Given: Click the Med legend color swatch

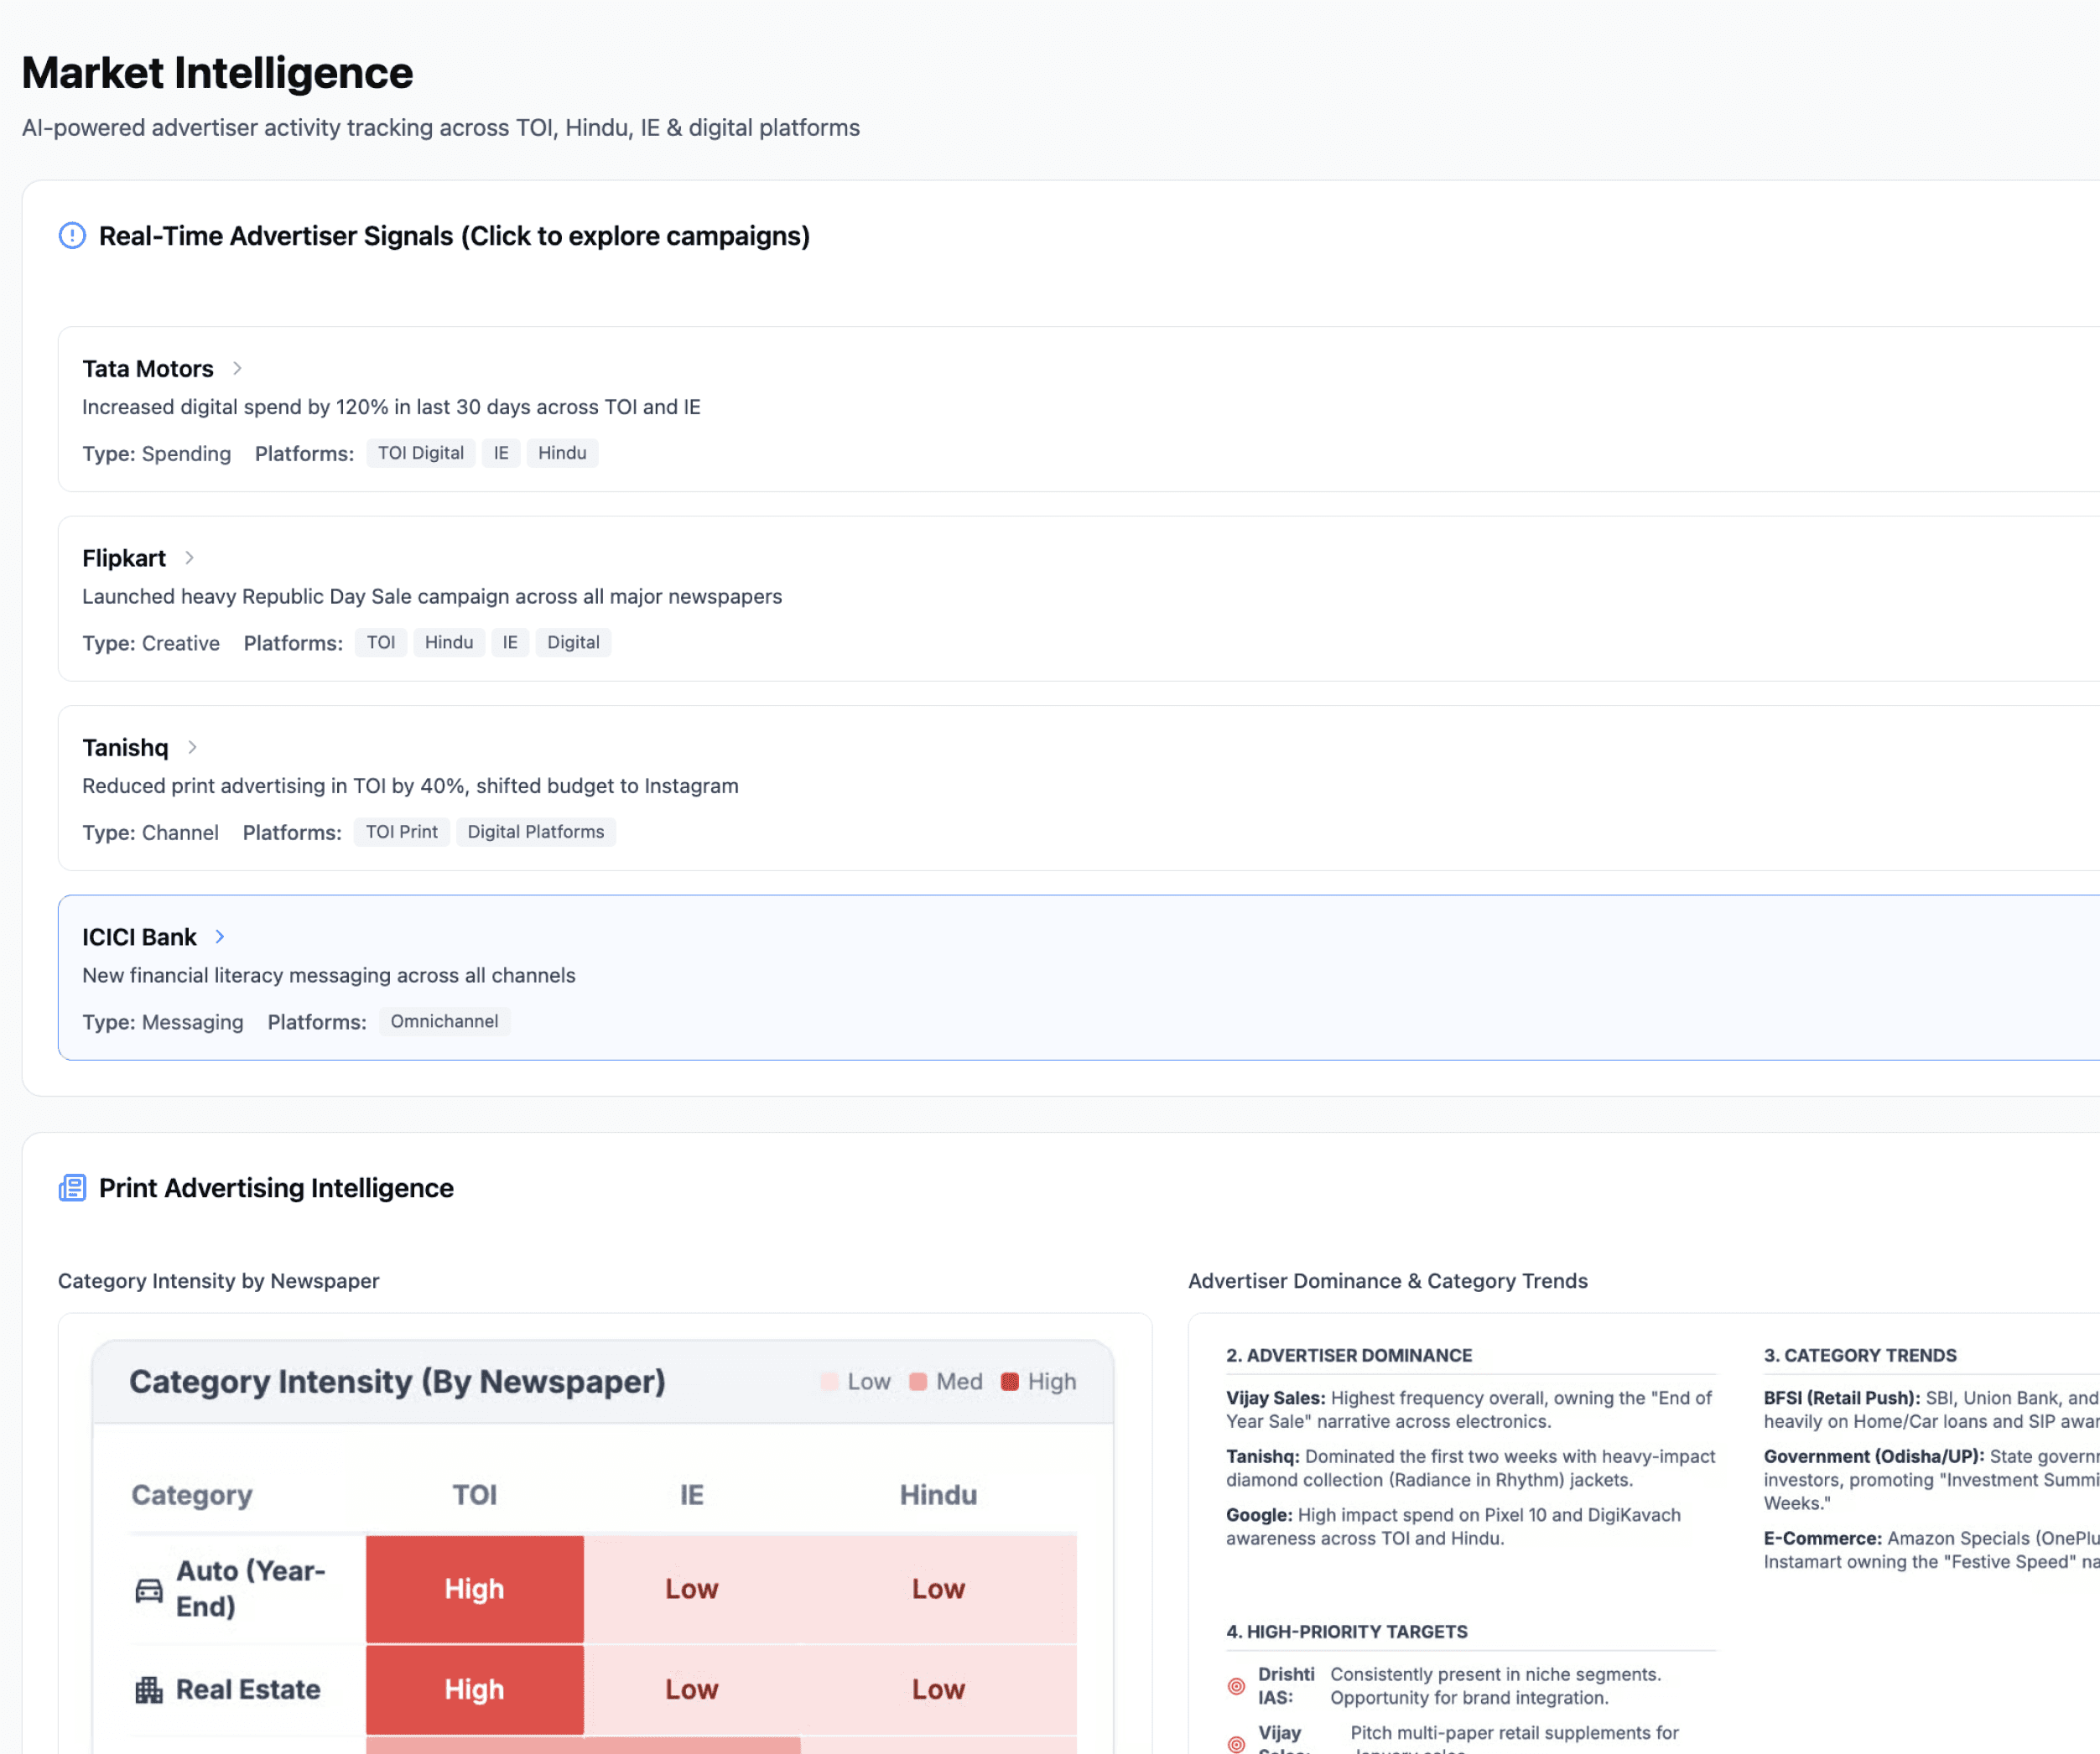Looking at the screenshot, I should 918,1382.
